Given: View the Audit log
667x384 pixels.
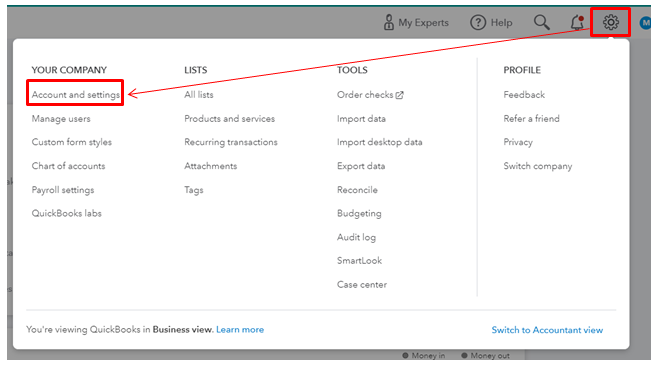Looking at the screenshot, I should (356, 237).
